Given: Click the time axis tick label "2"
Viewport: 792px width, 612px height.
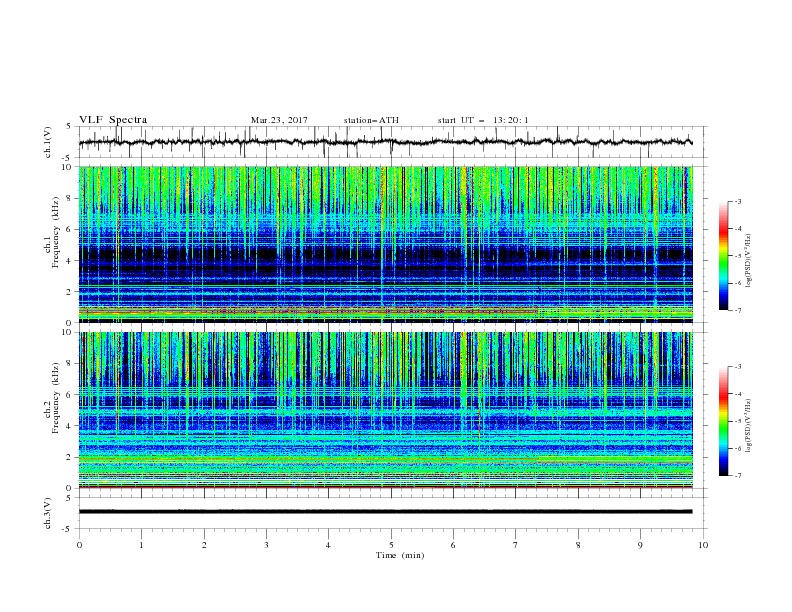Looking at the screenshot, I should 204,545.
